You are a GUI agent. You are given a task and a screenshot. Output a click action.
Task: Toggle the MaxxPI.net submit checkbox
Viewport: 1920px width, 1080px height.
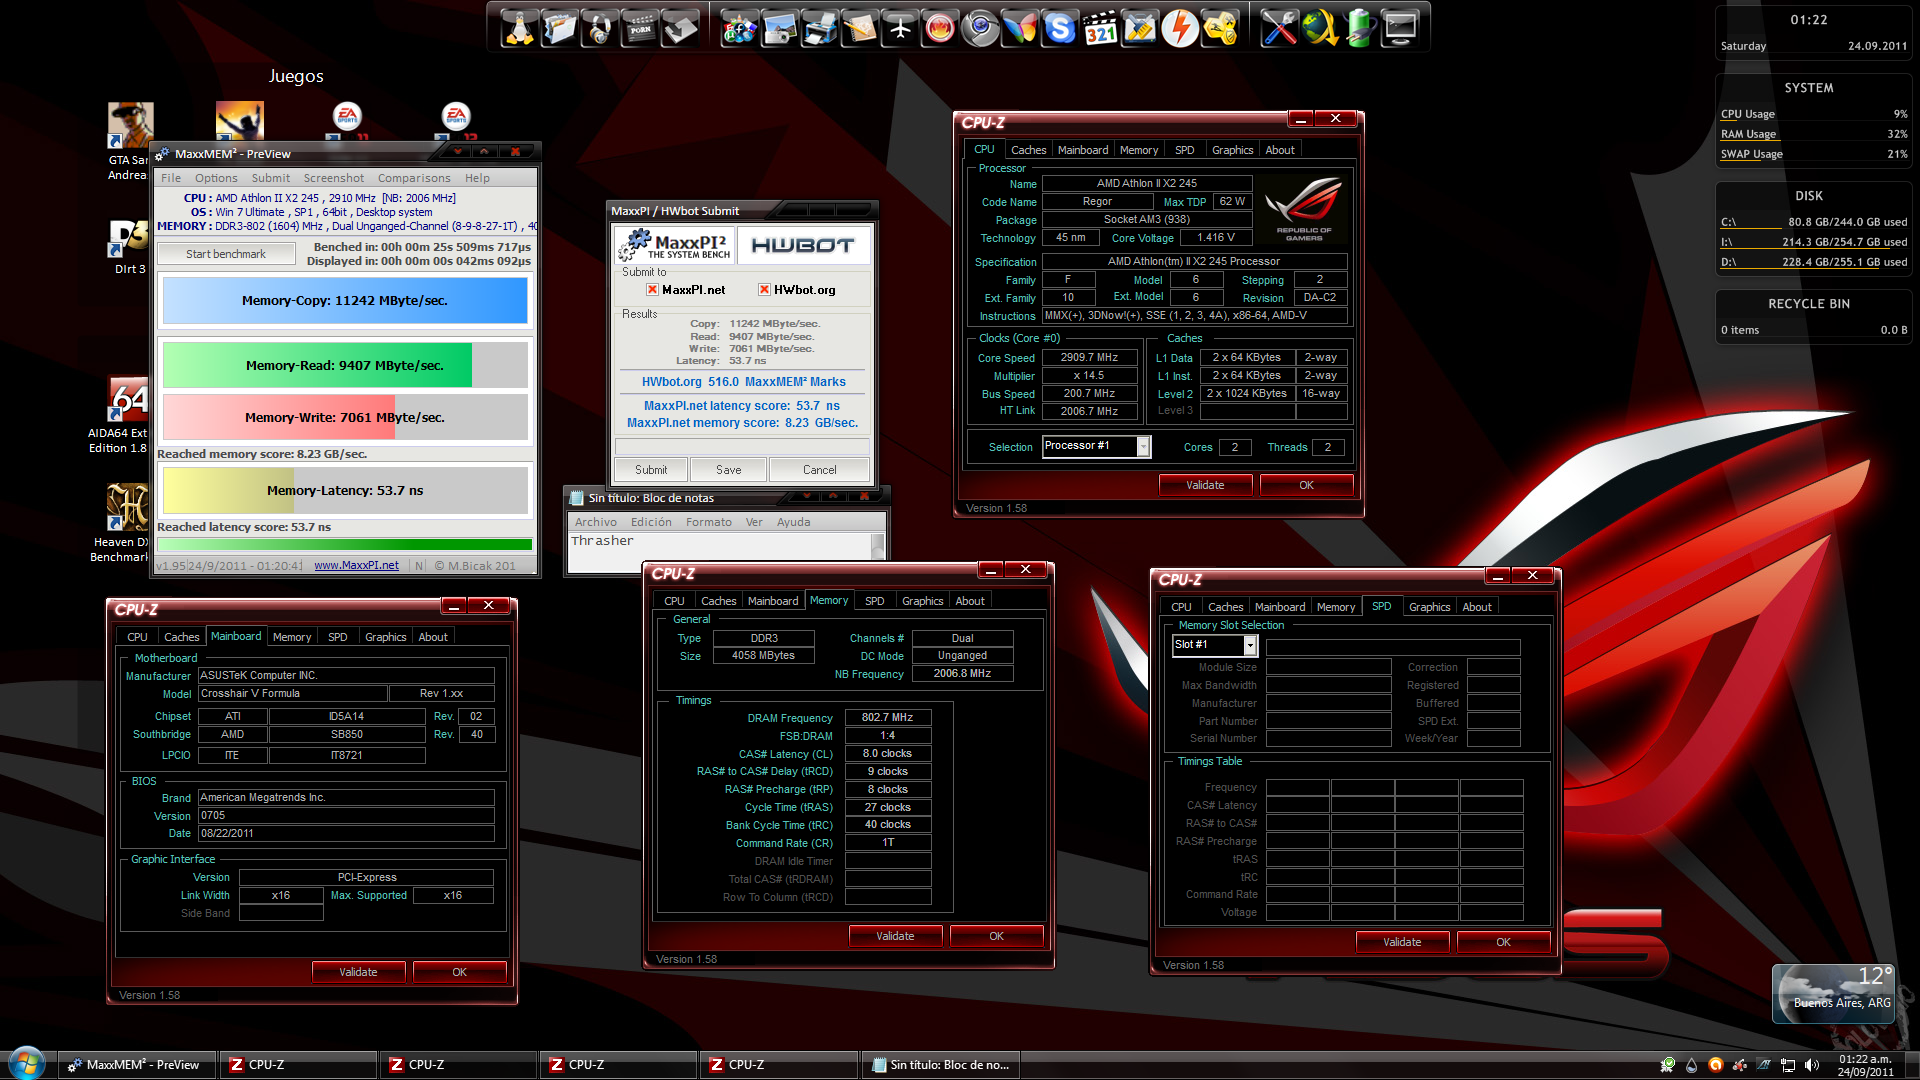(652, 290)
